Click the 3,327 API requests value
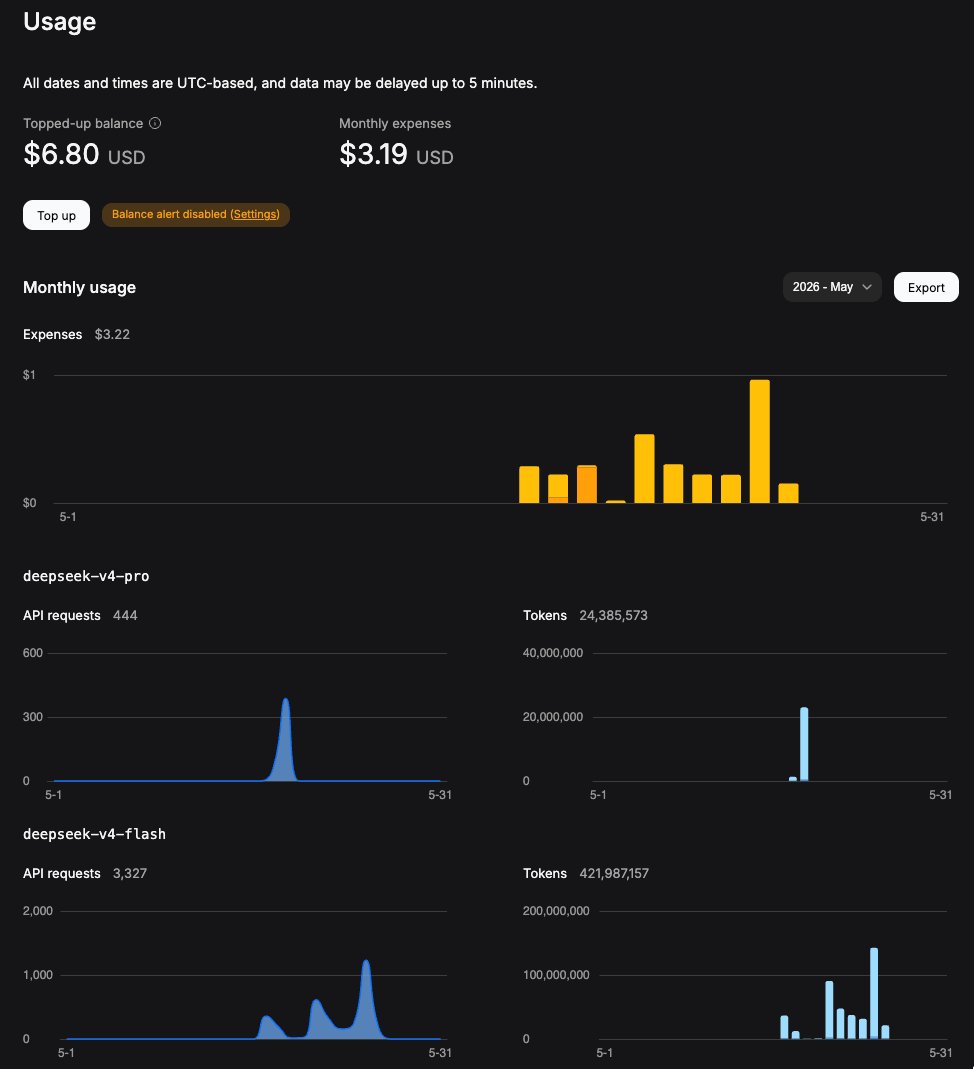The height and width of the screenshot is (1069, 974). (130, 873)
